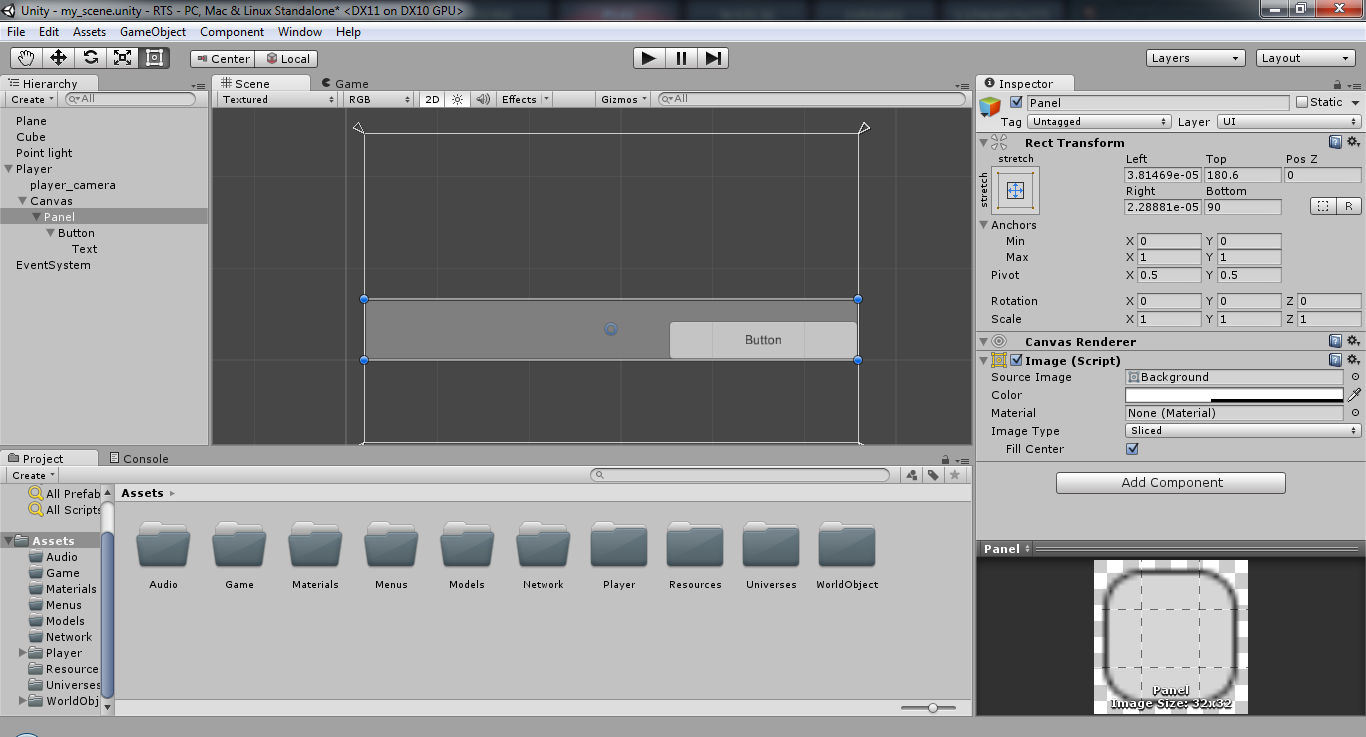Pause the game preview

[681, 58]
